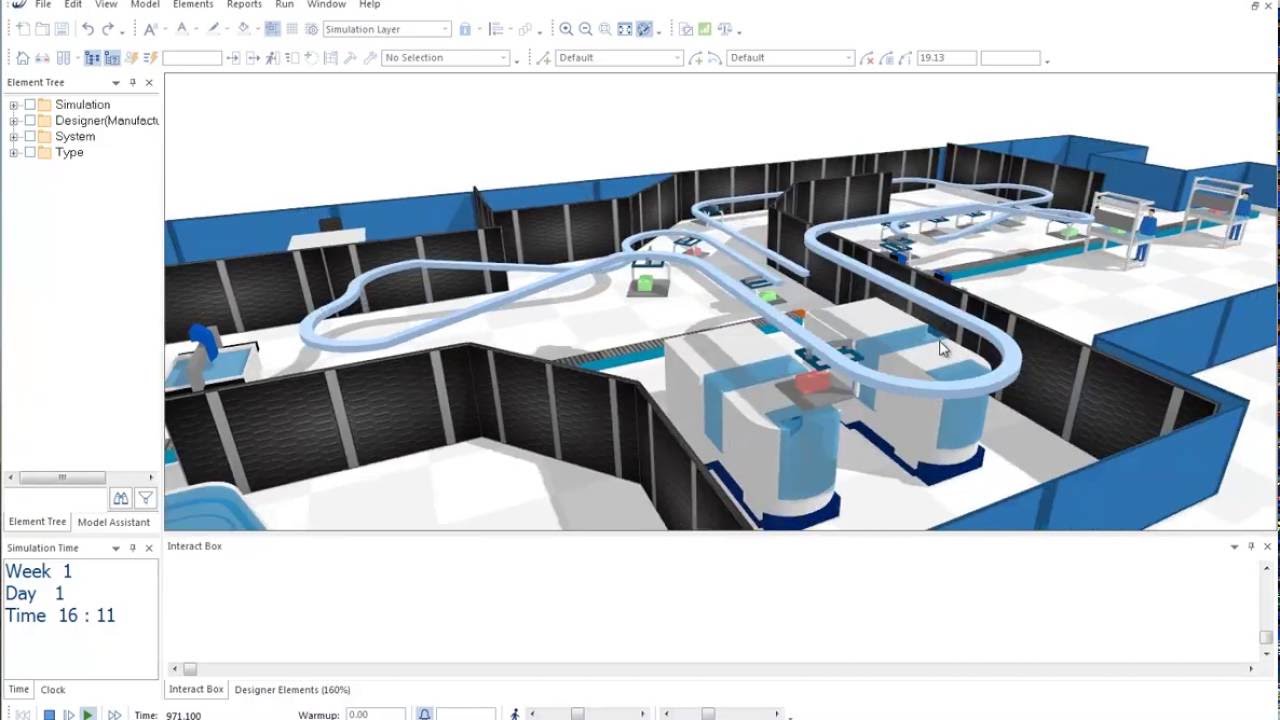1280x720 pixels.
Task: Select the Clock tab in Simulation Time
Action: tap(53, 689)
